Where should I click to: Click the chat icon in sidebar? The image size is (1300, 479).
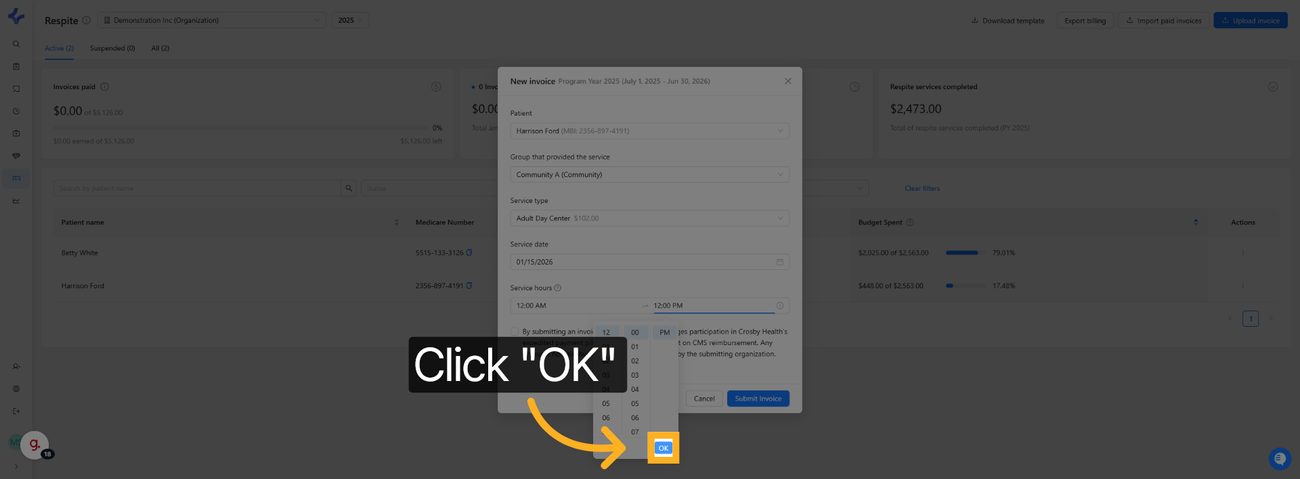coord(16,89)
